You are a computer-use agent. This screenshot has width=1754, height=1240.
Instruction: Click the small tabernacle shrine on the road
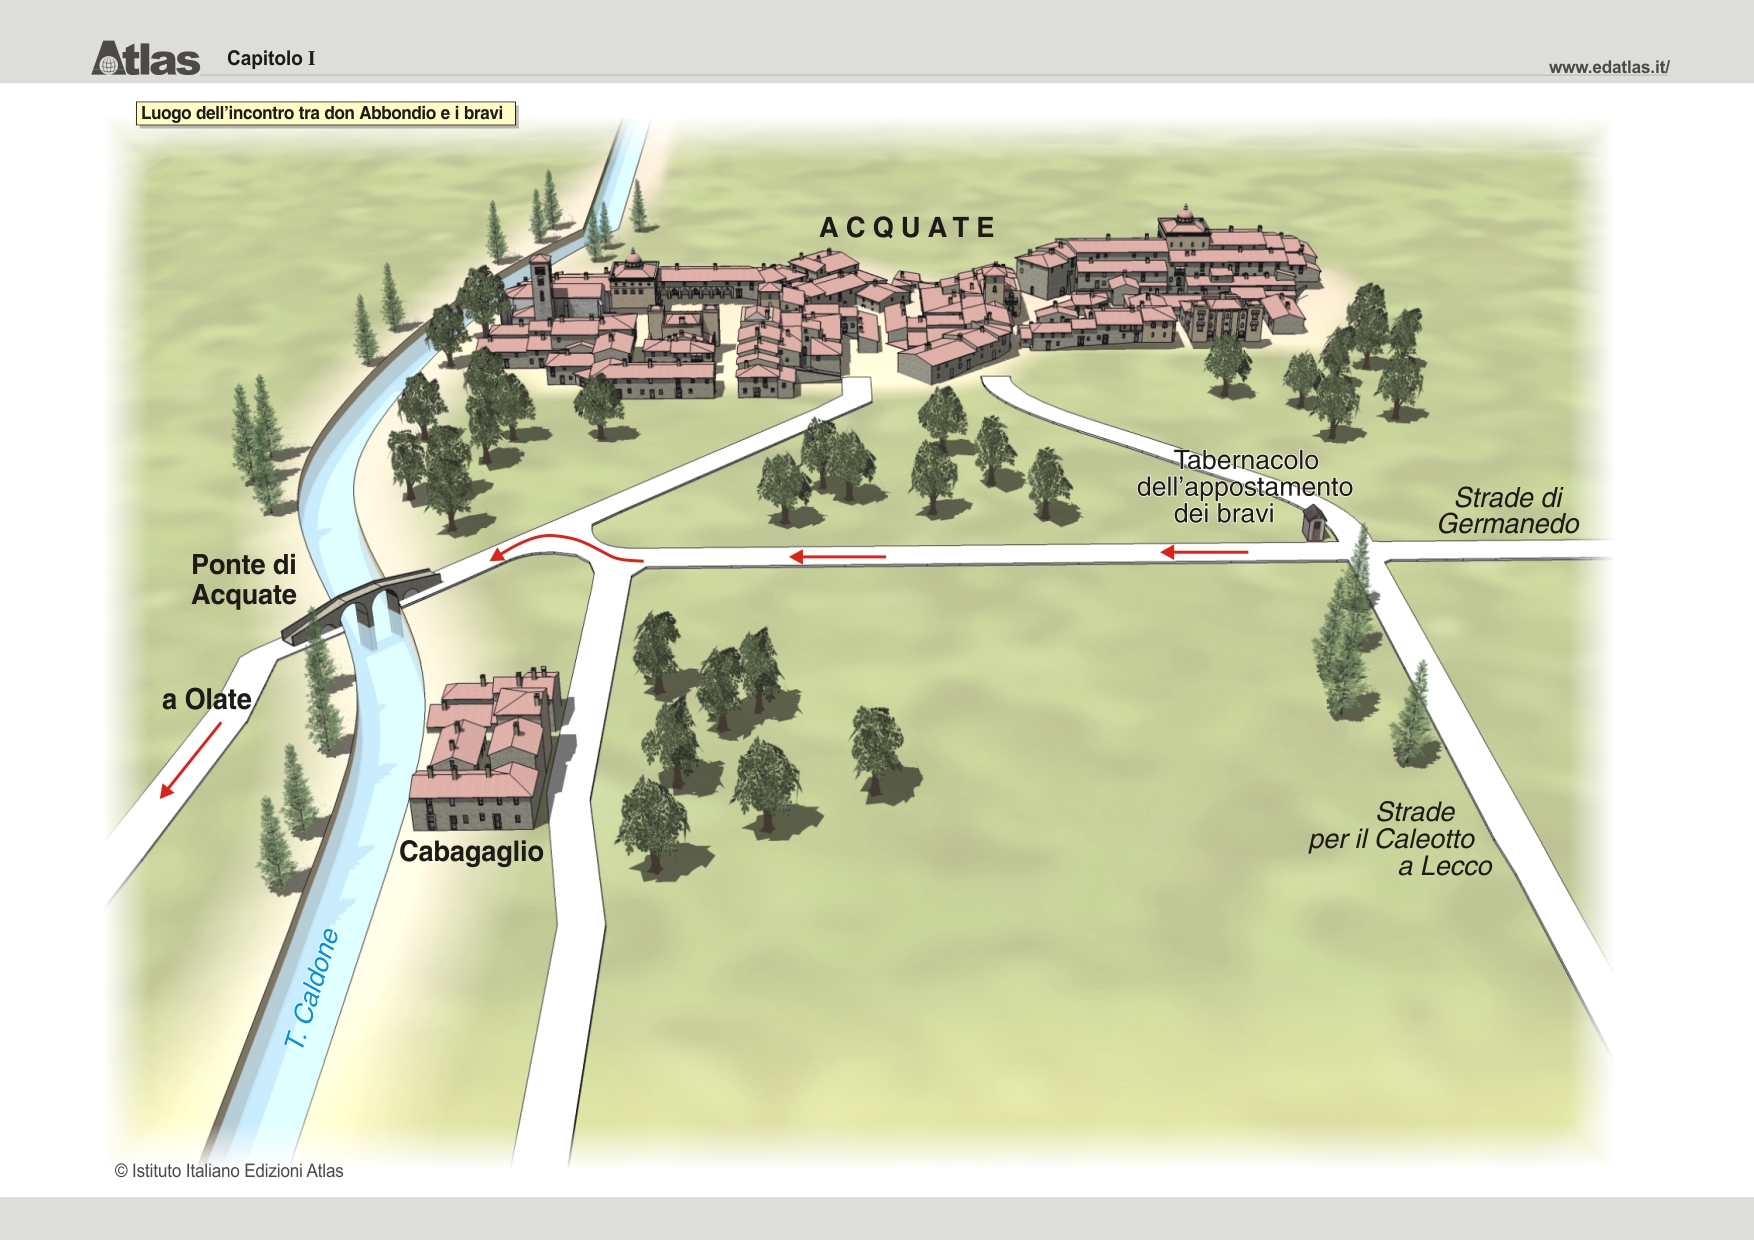coord(1313,523)
